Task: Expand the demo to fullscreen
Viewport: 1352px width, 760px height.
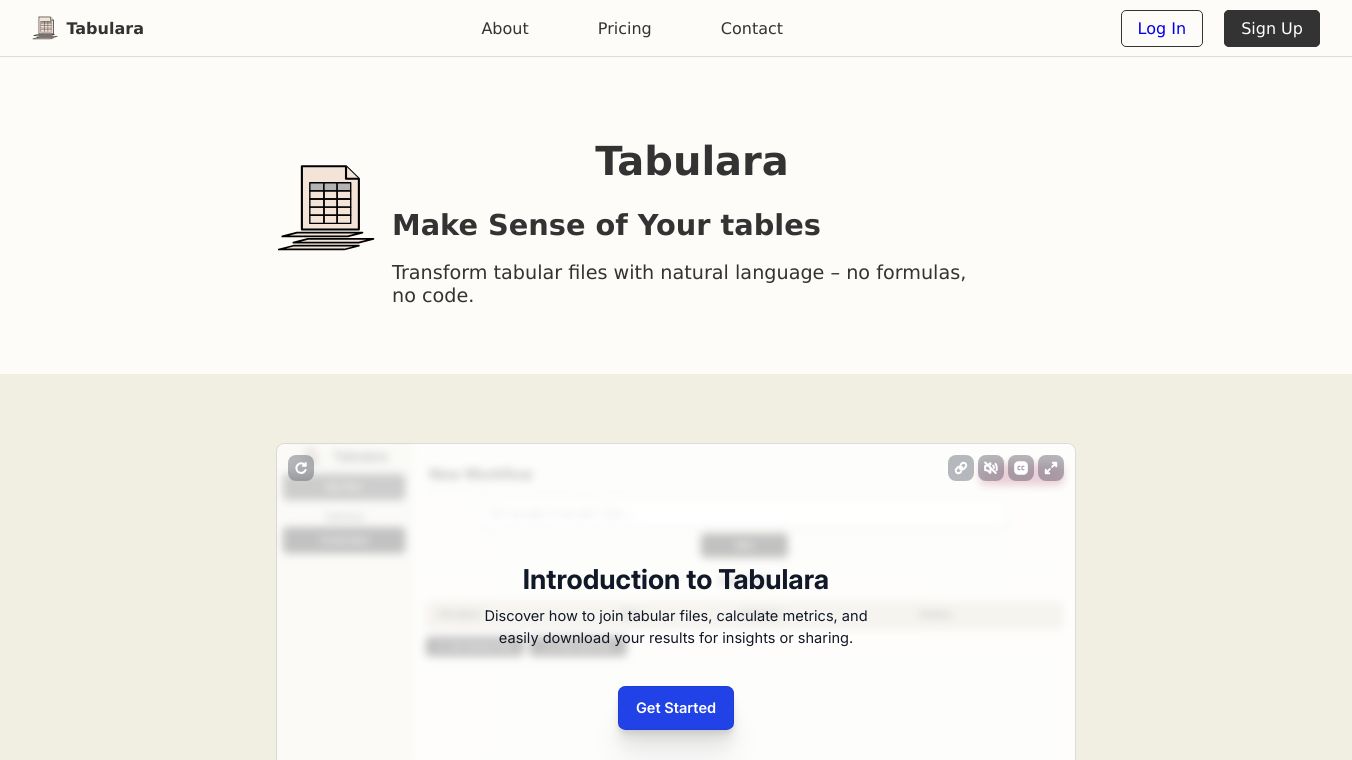Action: [1050, 468]
